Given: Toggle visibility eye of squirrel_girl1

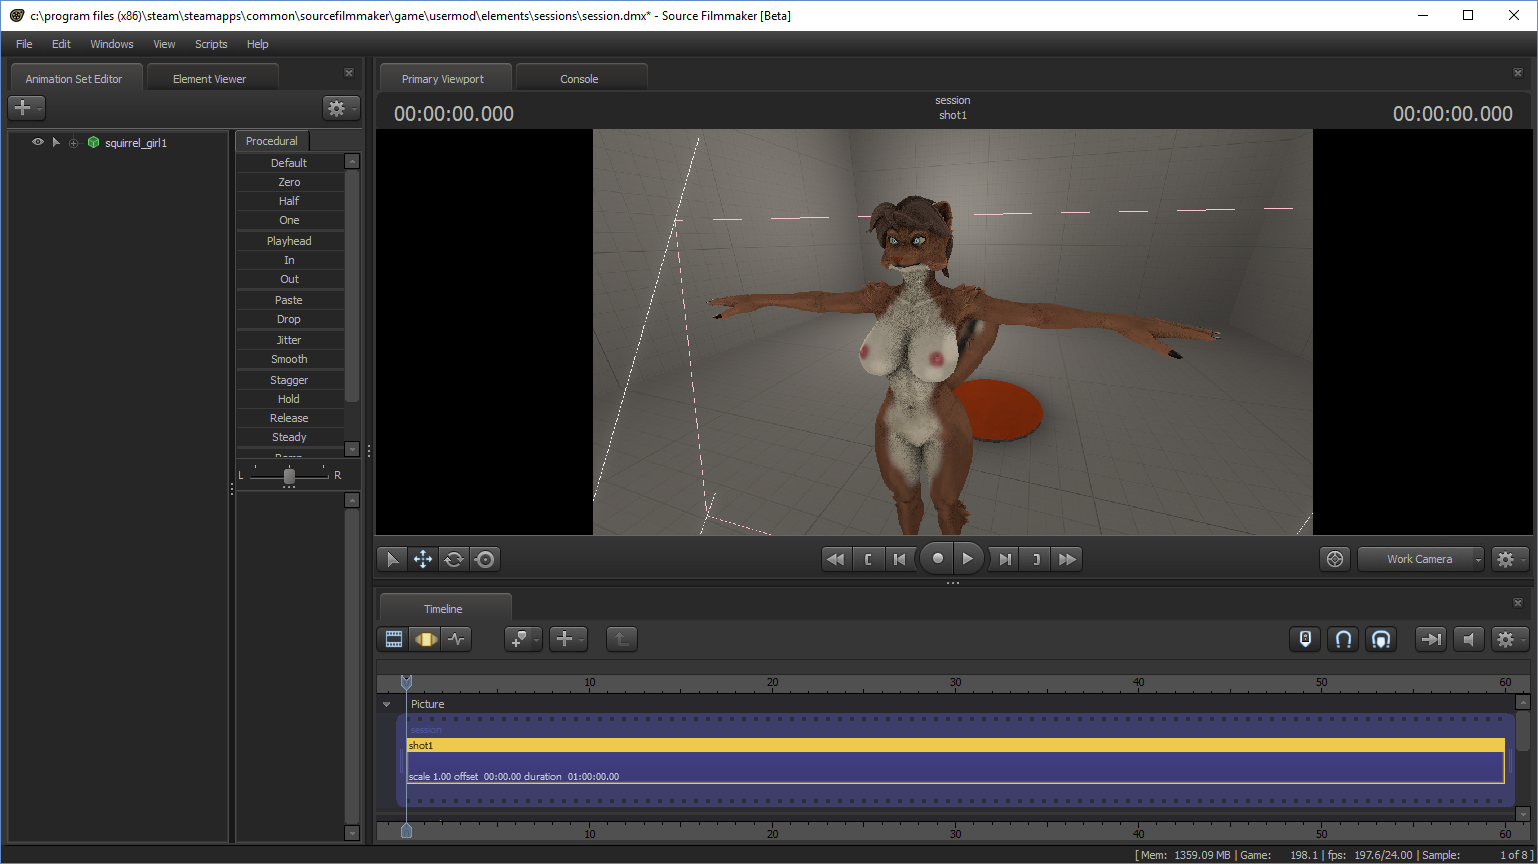Looking at the screenshot, I should click(x=38, y=142).
